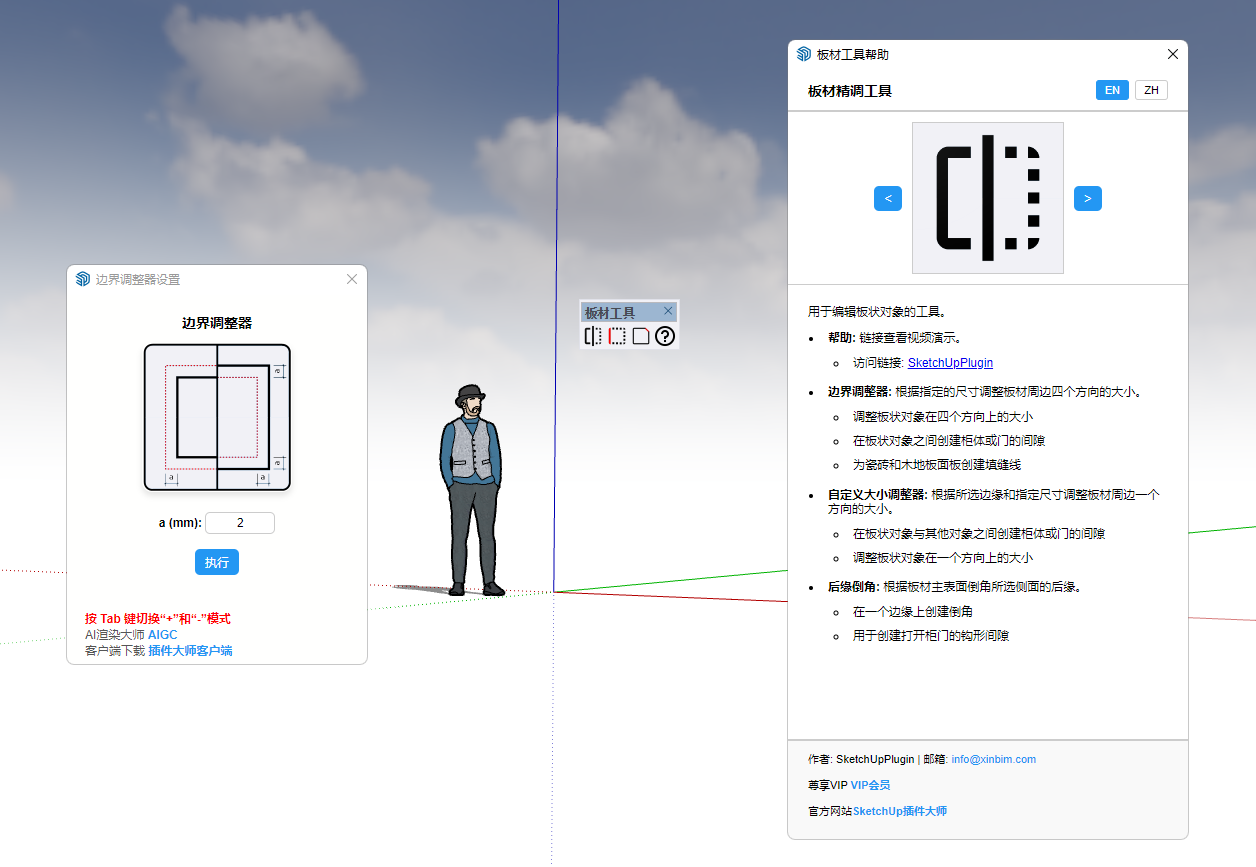Click the 执行 execute button
This screenshot has width=1256, height=867.
tap(217, 562)
